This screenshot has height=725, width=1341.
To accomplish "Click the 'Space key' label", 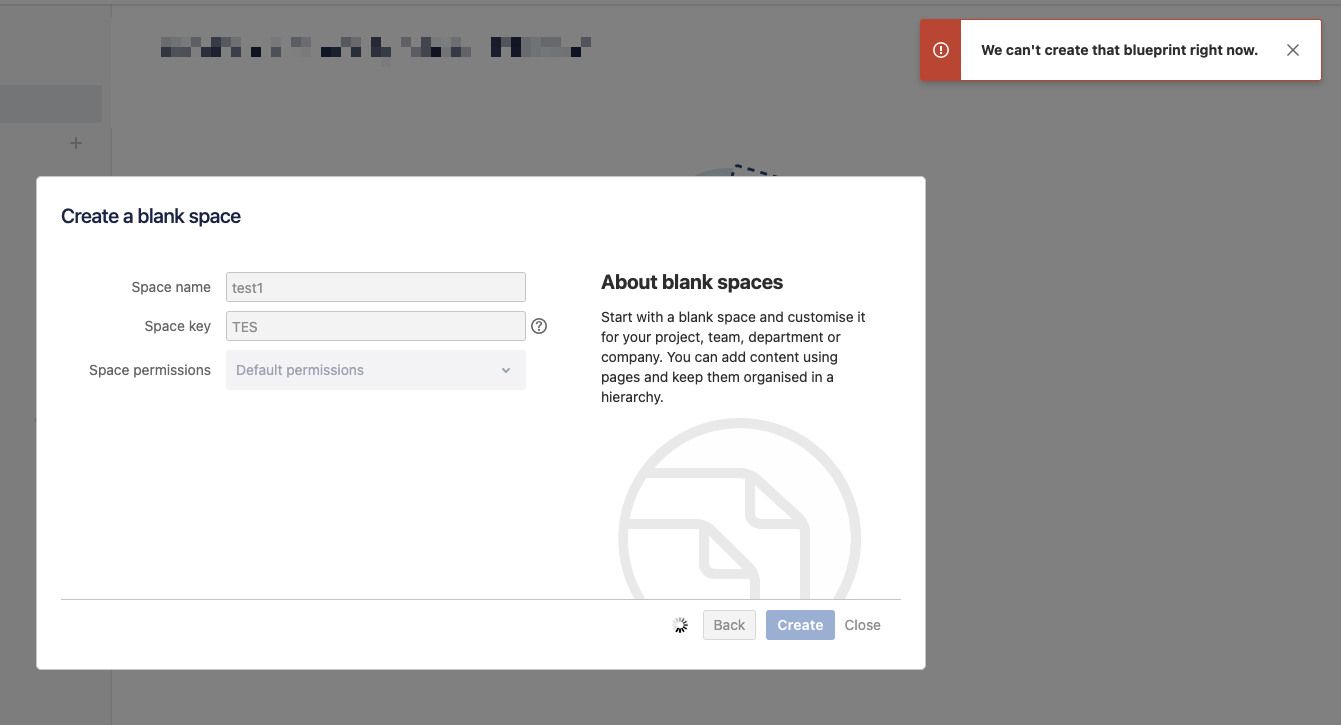I will tap(178, 326).
